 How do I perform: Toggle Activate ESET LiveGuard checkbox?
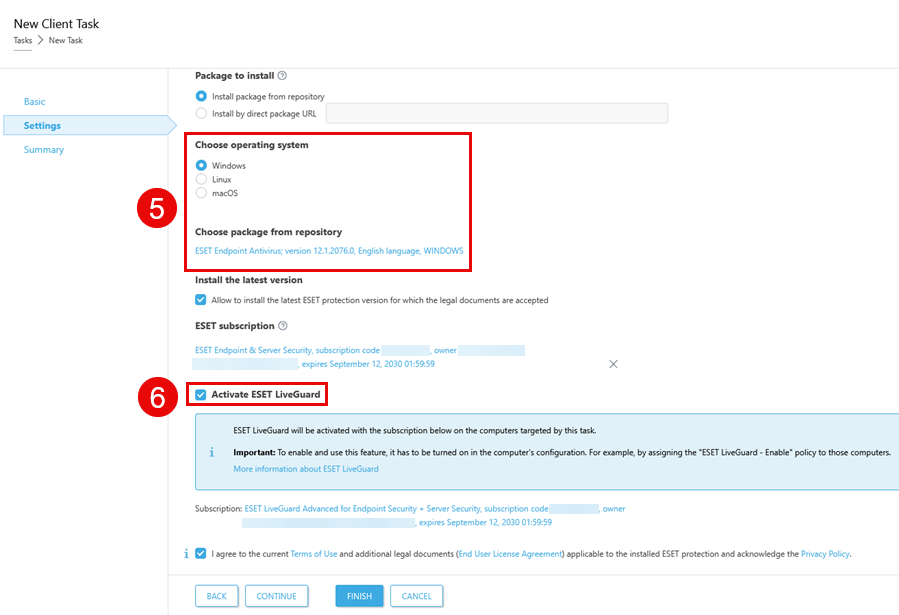pos(201,394)
